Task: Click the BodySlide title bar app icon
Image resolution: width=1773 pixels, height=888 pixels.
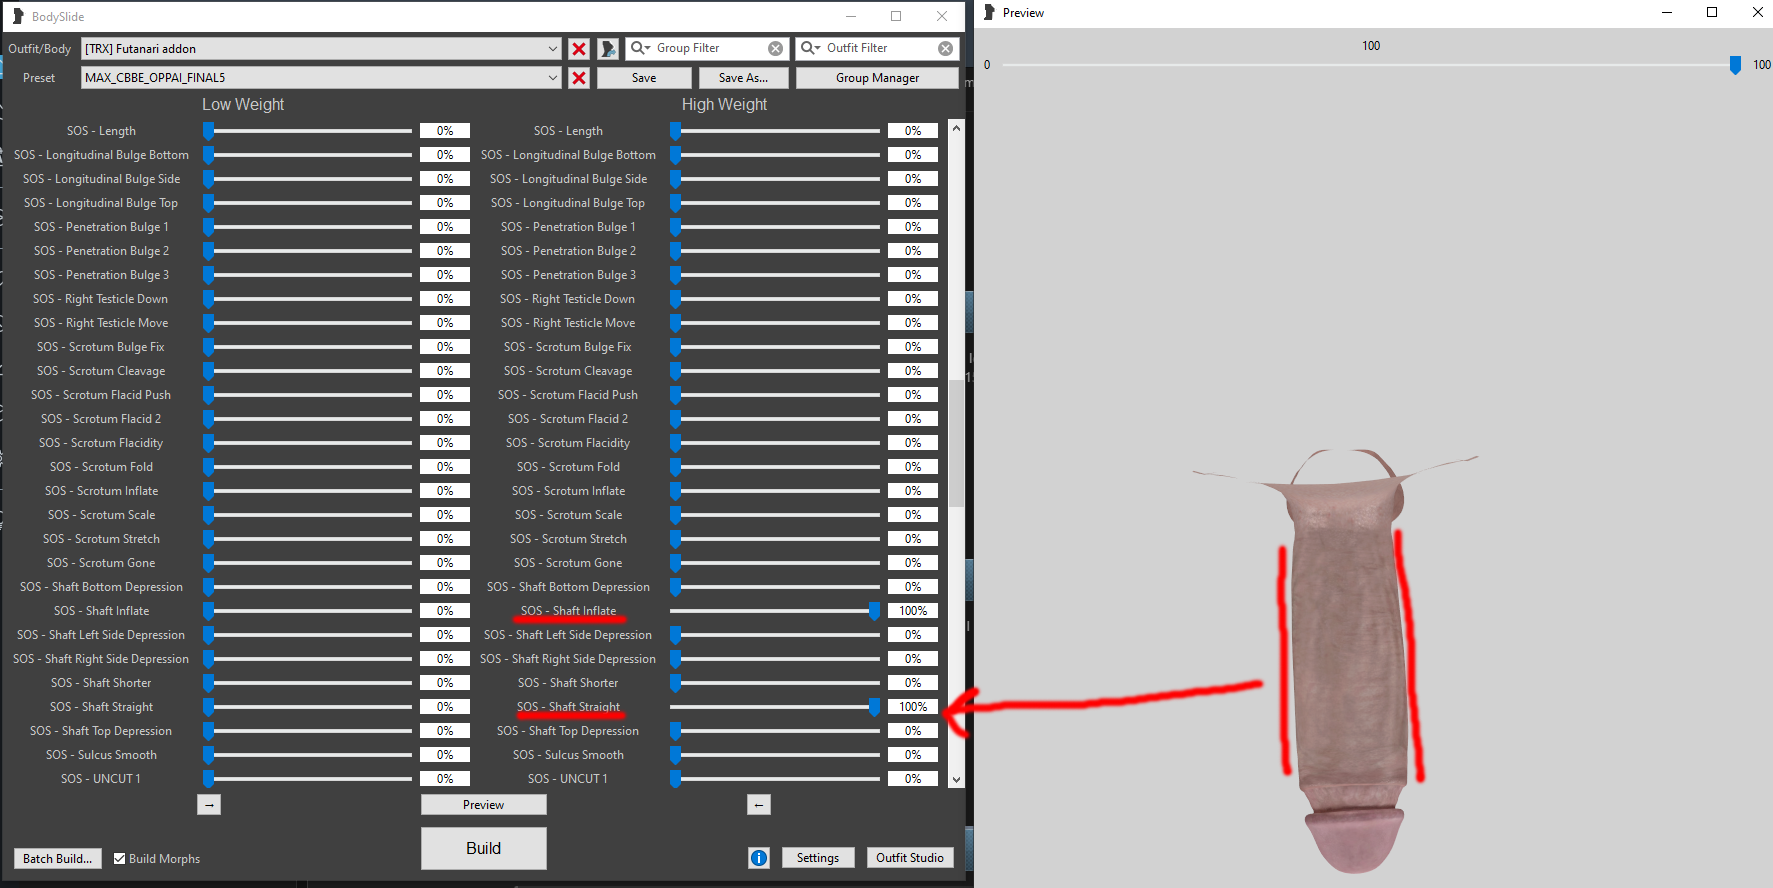Action: (18, 16)
